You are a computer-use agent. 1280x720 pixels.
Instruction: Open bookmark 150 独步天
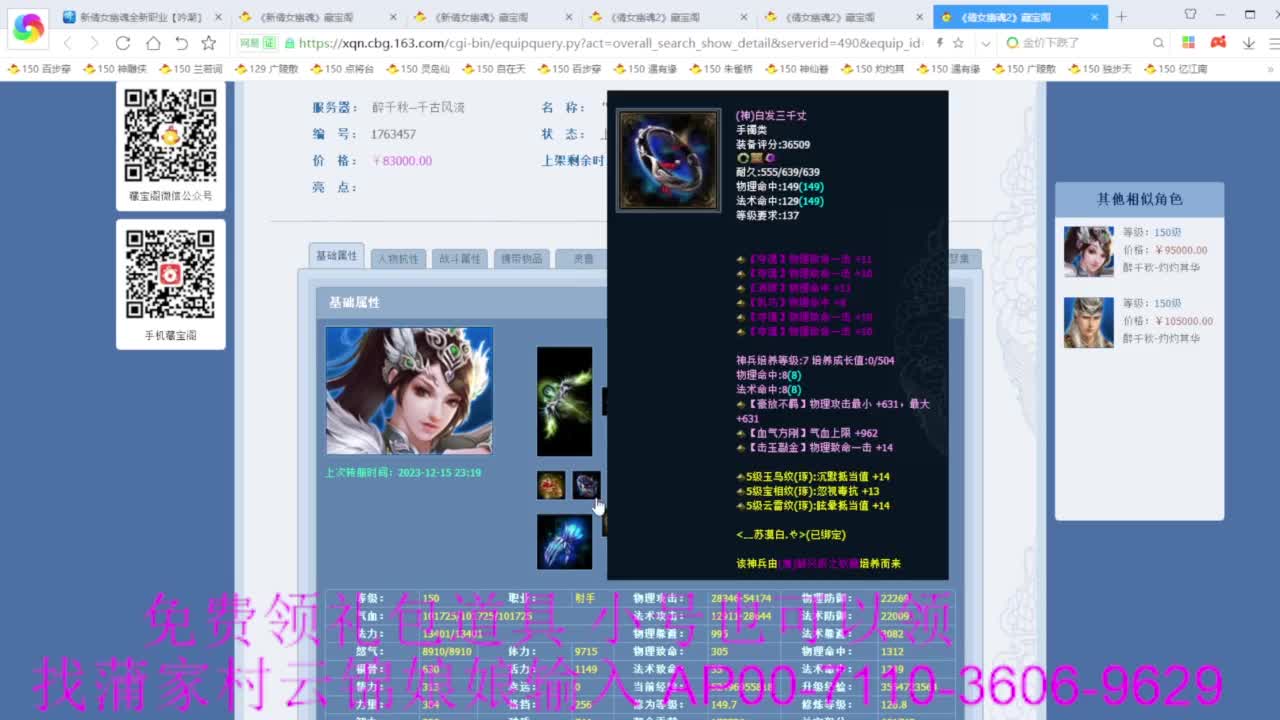(1100, 69)
